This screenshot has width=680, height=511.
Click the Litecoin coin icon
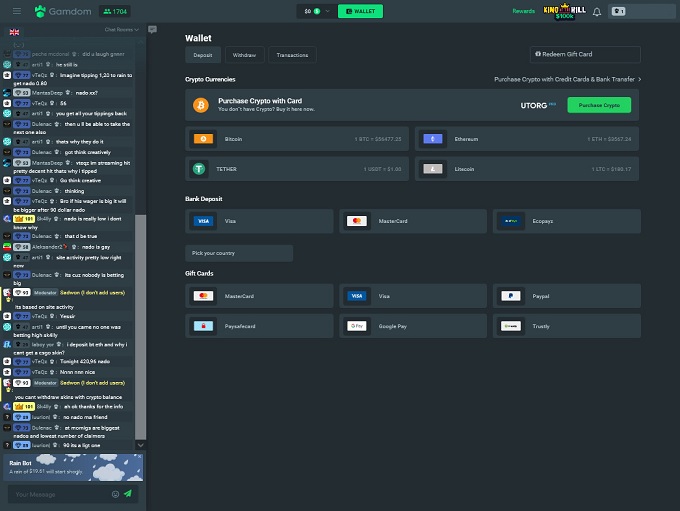(433, 169)
